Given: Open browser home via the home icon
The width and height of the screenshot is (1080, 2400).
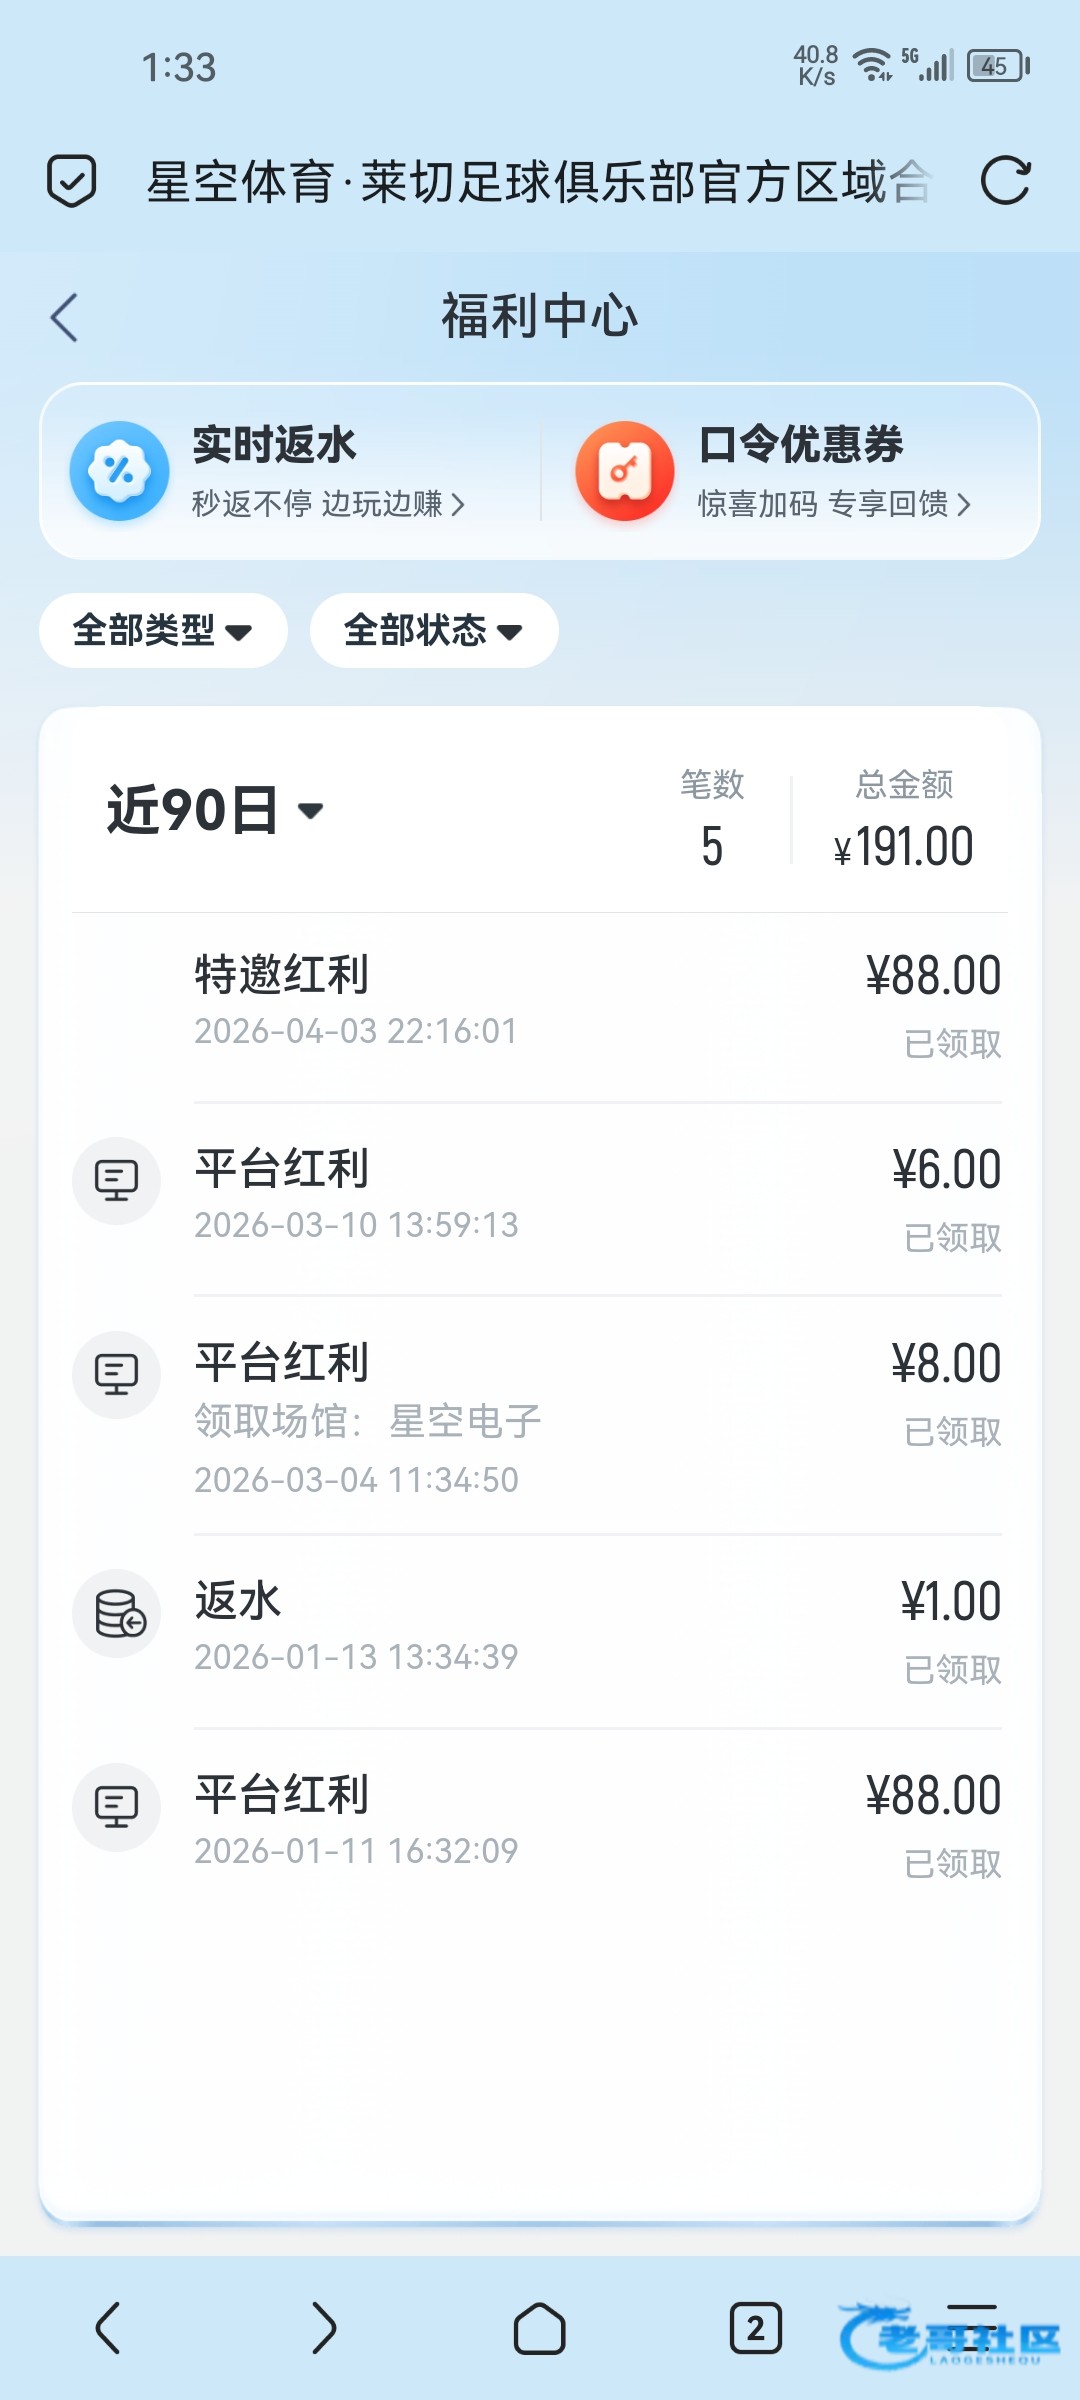Looking at the screenshot, I should [x=539, y=2329].
